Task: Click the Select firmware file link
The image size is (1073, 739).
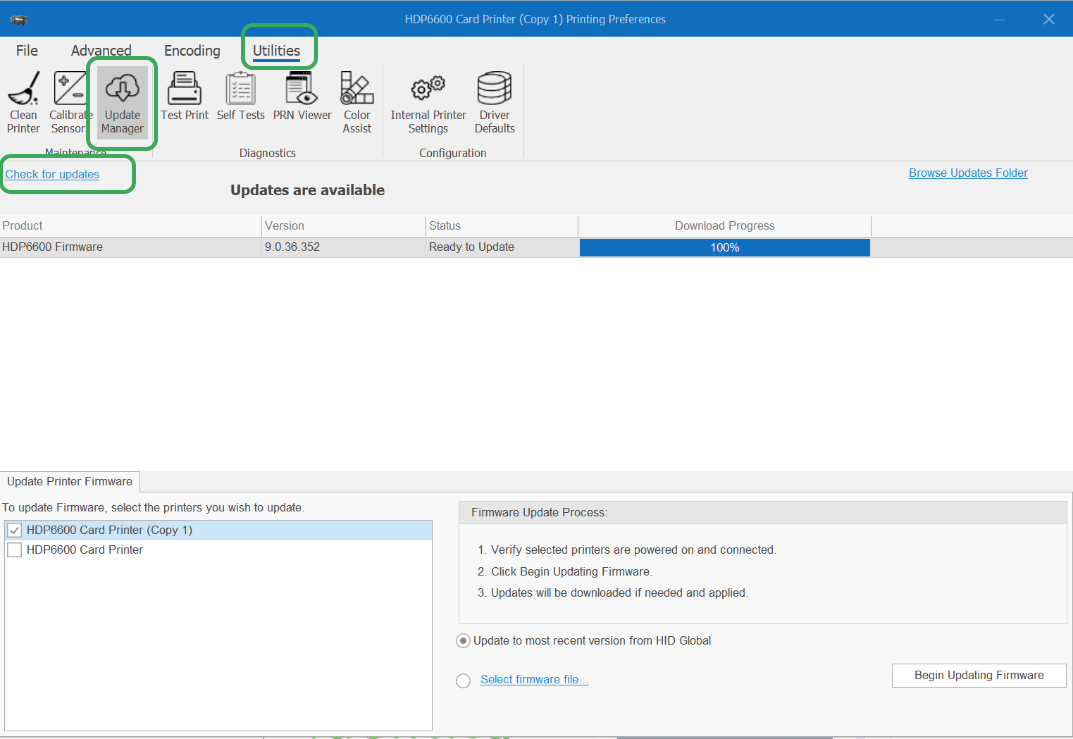Action: pos(534,679)
